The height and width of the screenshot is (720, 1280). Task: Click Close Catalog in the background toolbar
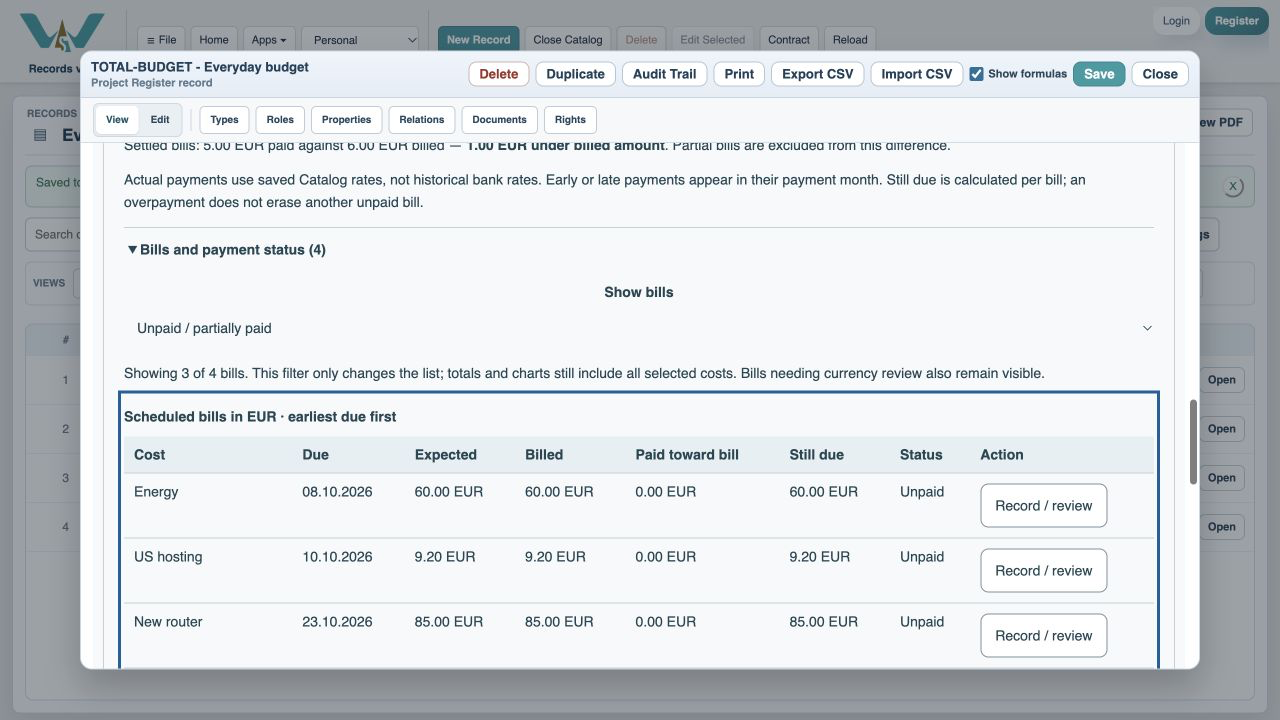[568, 40]
